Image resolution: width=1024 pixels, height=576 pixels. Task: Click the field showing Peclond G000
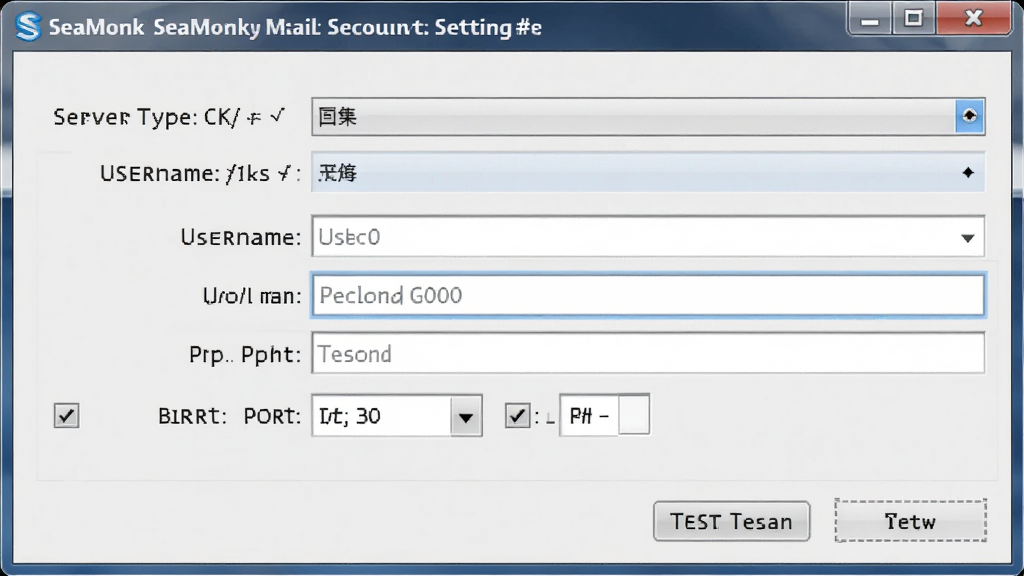coord(648,295)
